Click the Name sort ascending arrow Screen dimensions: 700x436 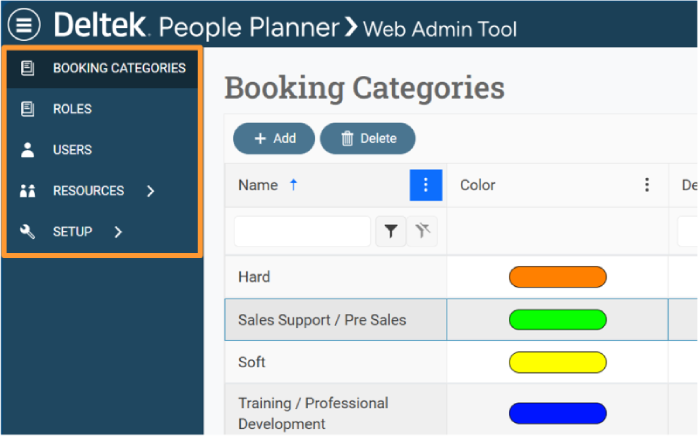293,184
